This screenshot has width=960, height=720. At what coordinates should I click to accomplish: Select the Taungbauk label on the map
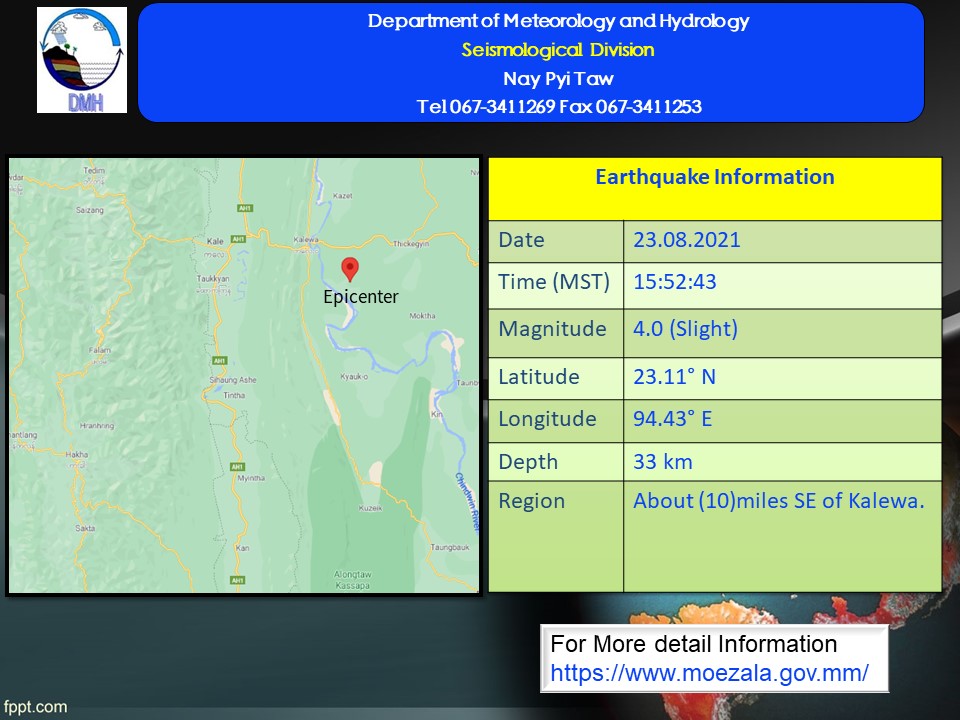click(x=449, y=547)
